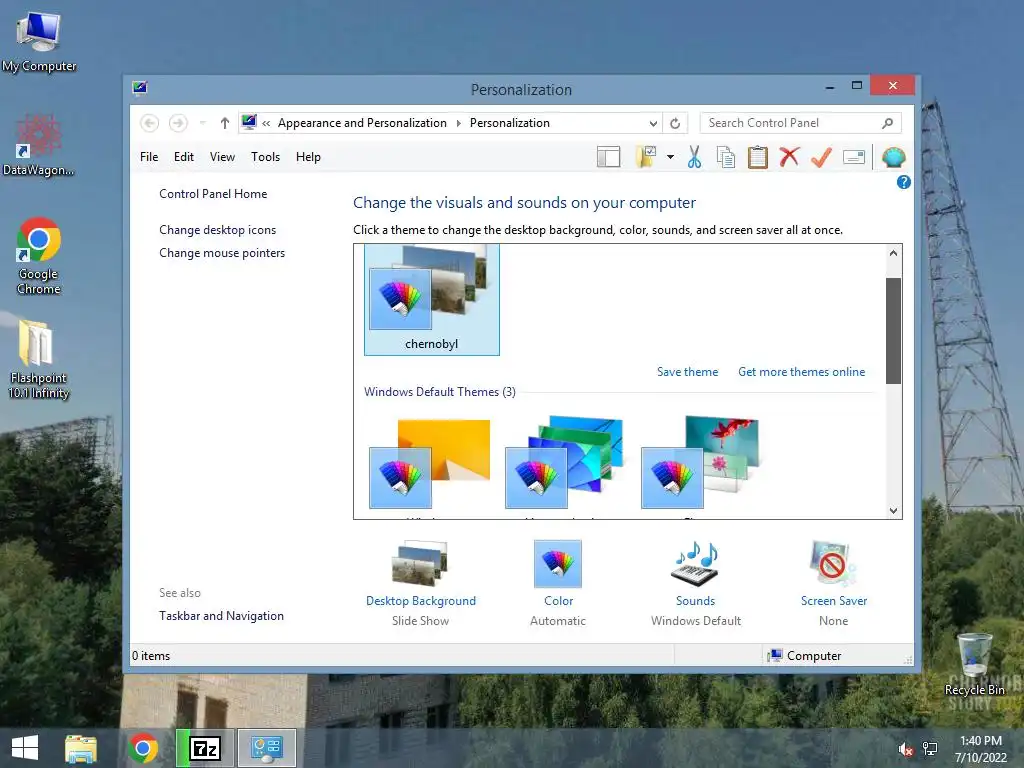The image size is (1024, 768).
Task: Select the Flowers default theme
Action: [700, 463]
